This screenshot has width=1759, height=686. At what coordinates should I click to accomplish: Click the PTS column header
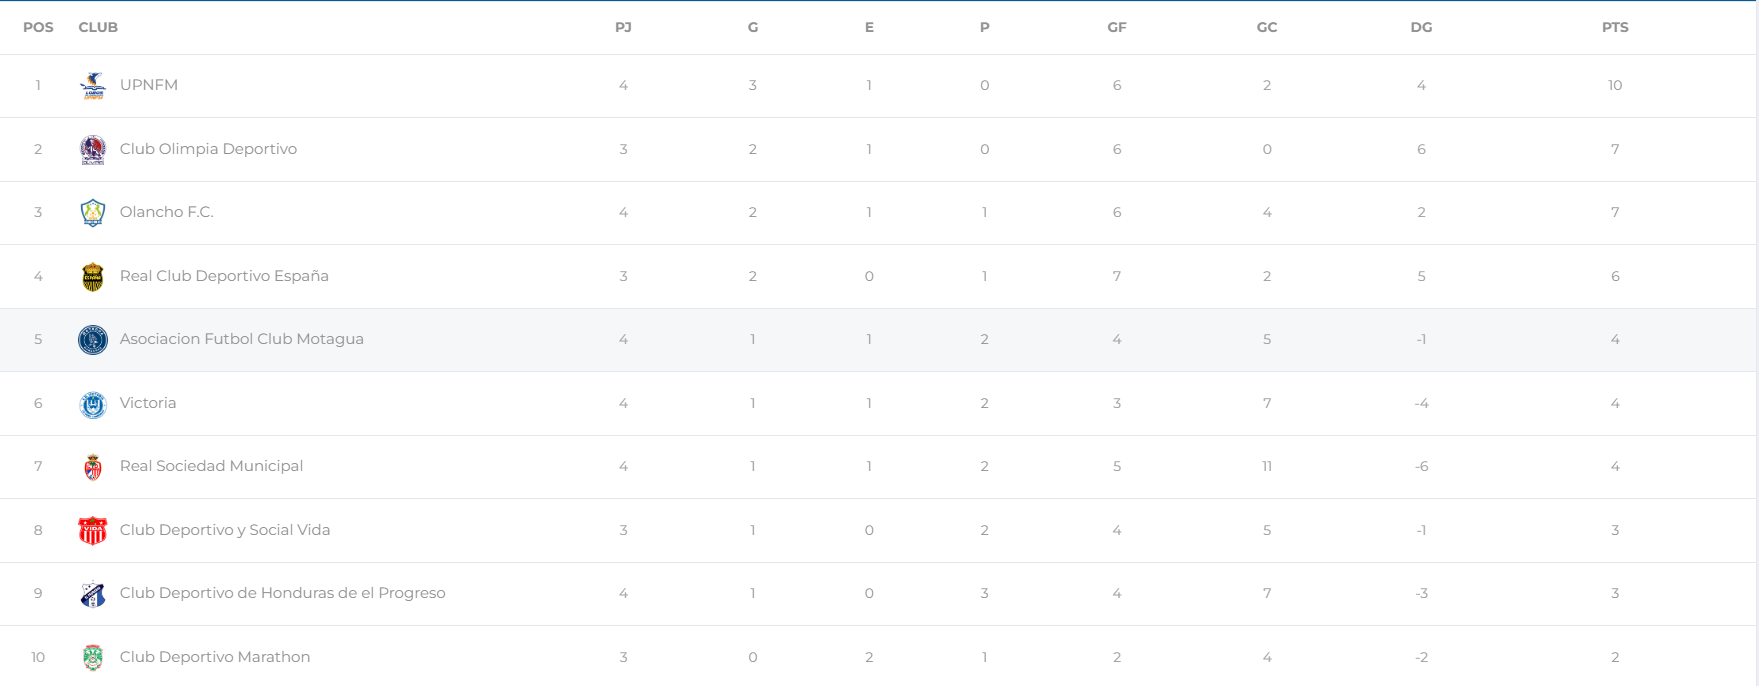1615,27
